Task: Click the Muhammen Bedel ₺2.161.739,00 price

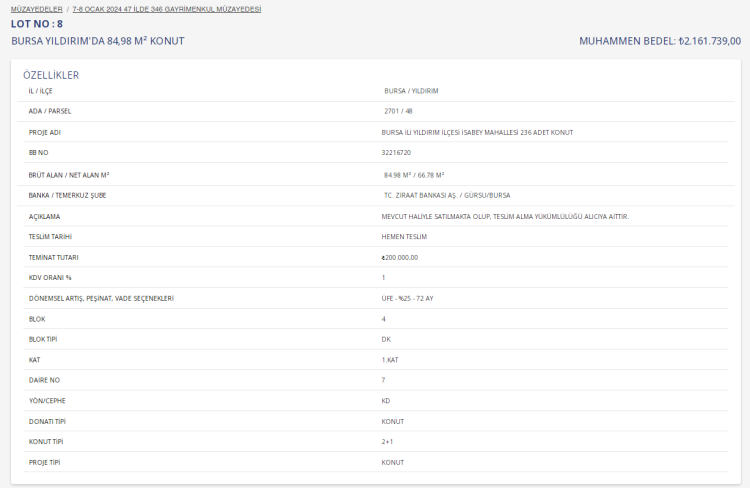Action: tap(659, 41)
